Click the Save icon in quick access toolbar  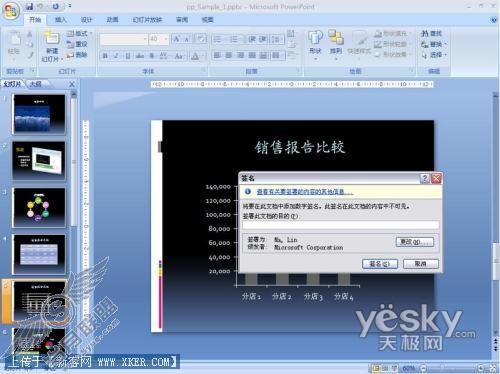29,6
